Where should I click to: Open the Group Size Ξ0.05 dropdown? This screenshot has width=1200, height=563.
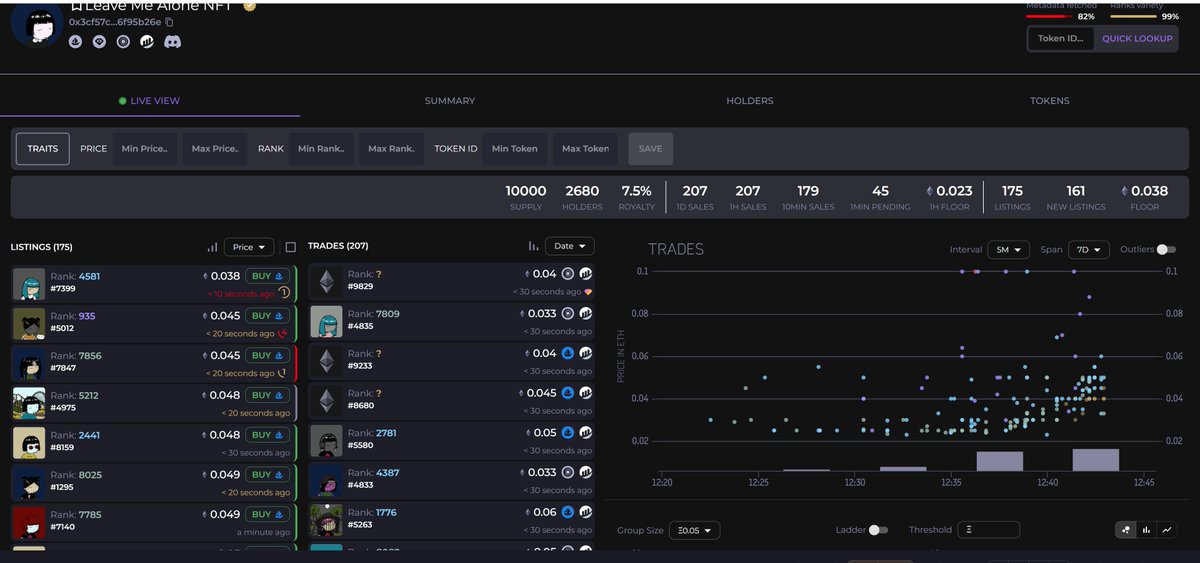(695, 530)
